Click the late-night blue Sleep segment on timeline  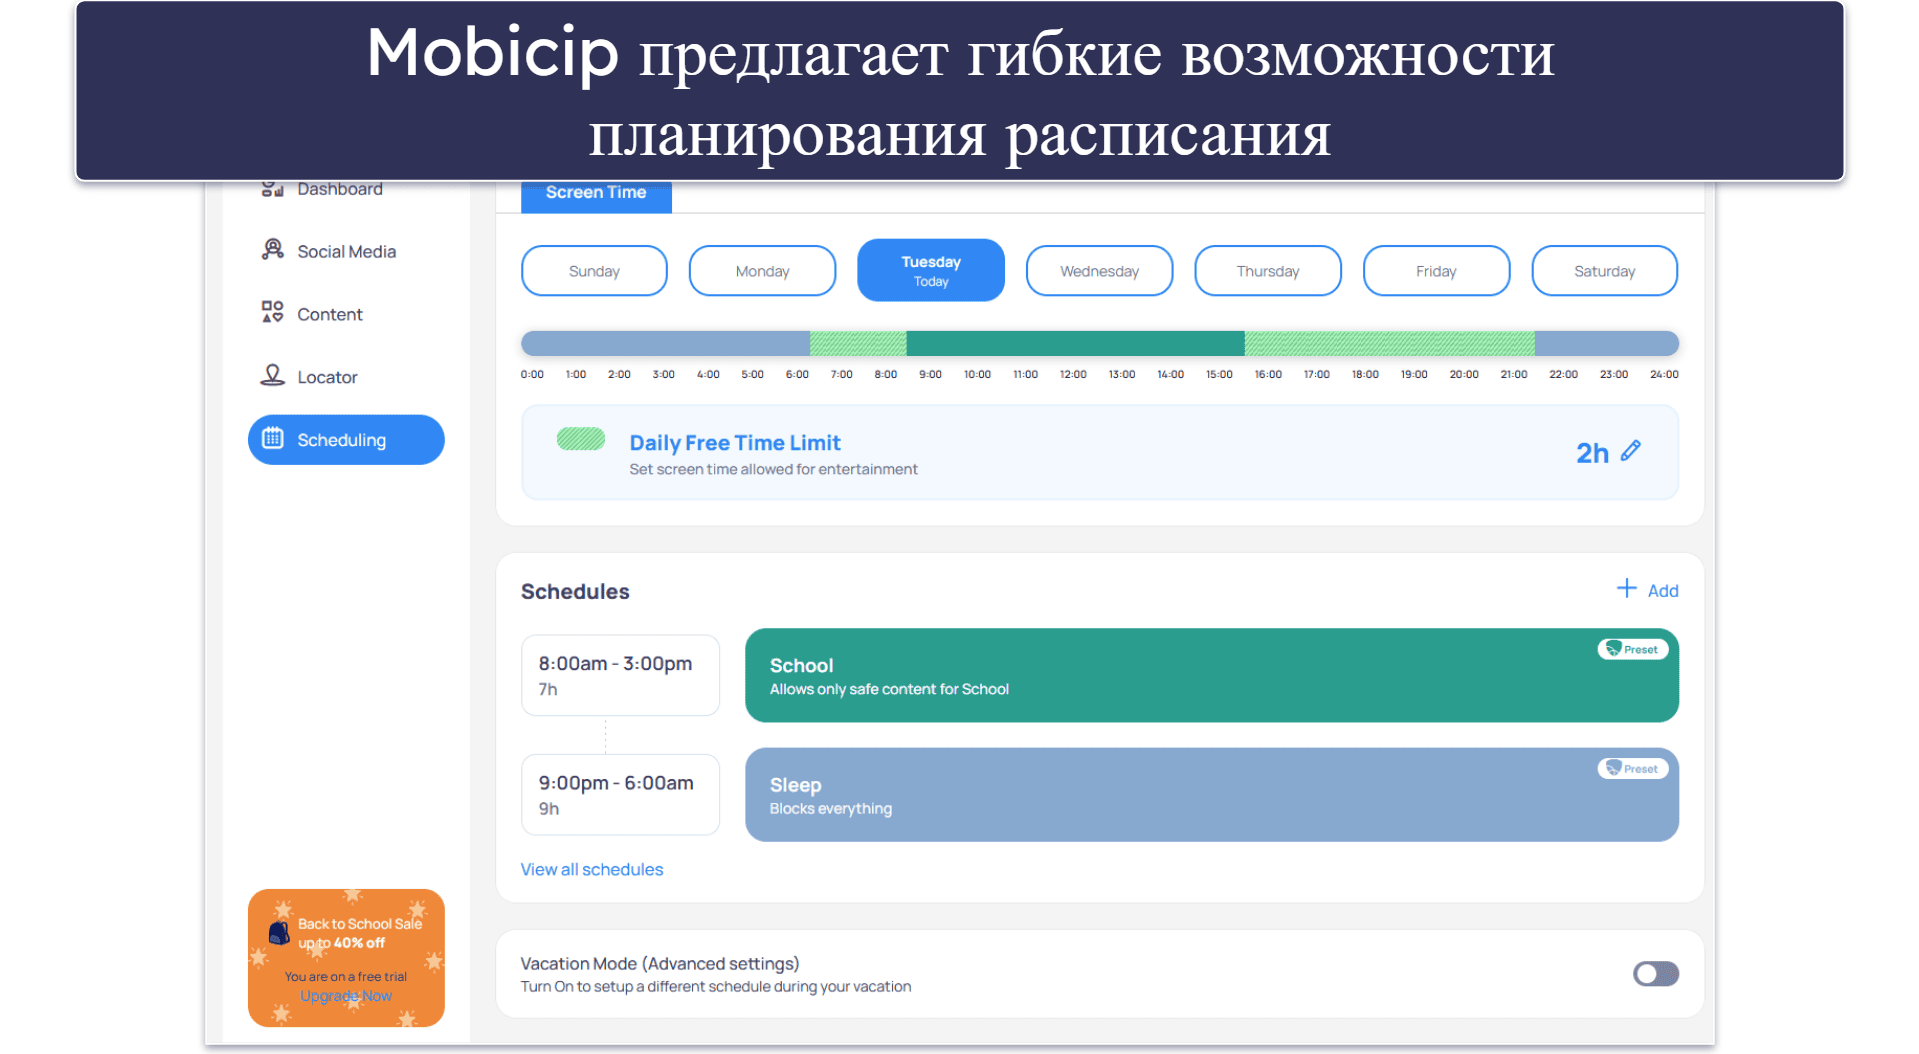tap(1606, 343)
